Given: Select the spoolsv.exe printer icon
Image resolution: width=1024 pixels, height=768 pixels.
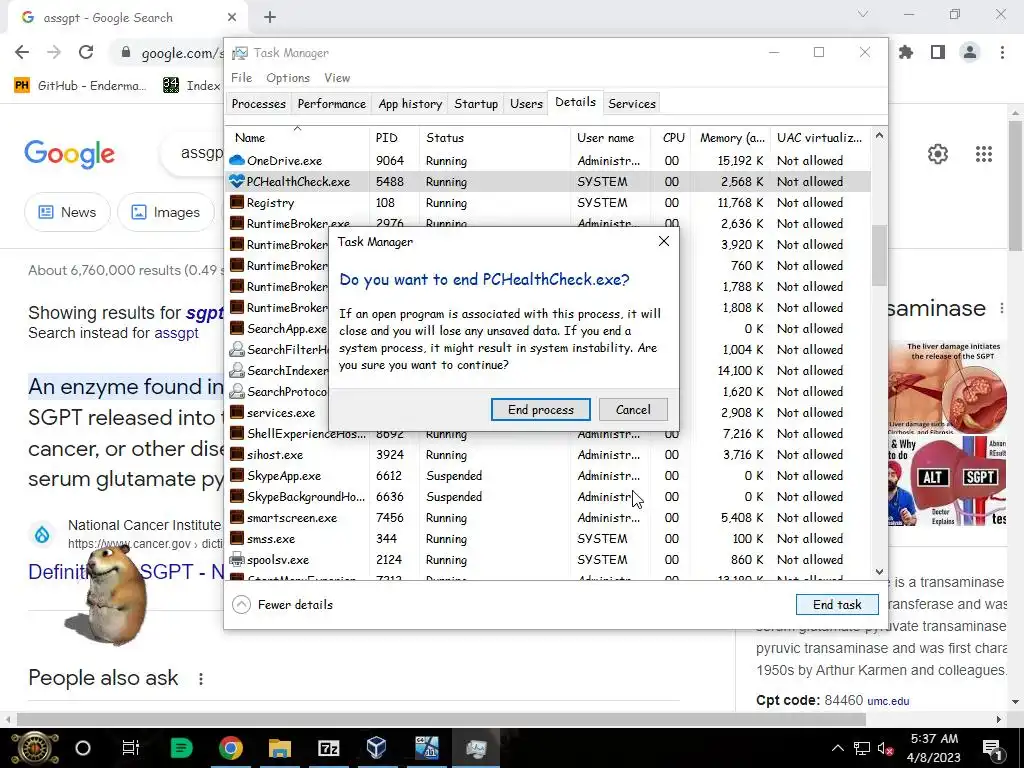Looking at the screenshot, I should point(237,560).
